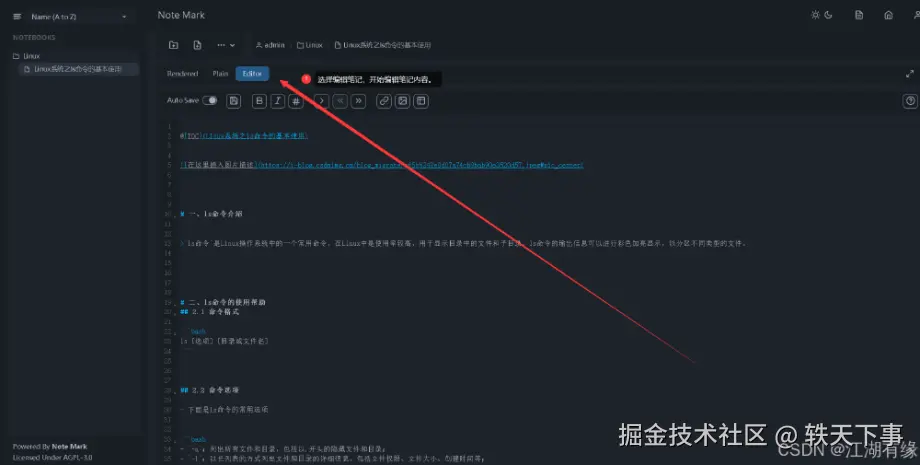Open the Name (A to Z) sort dropdown
This screenshot has height=465, width=920.
pyautogui.click(x=79, y=17)
